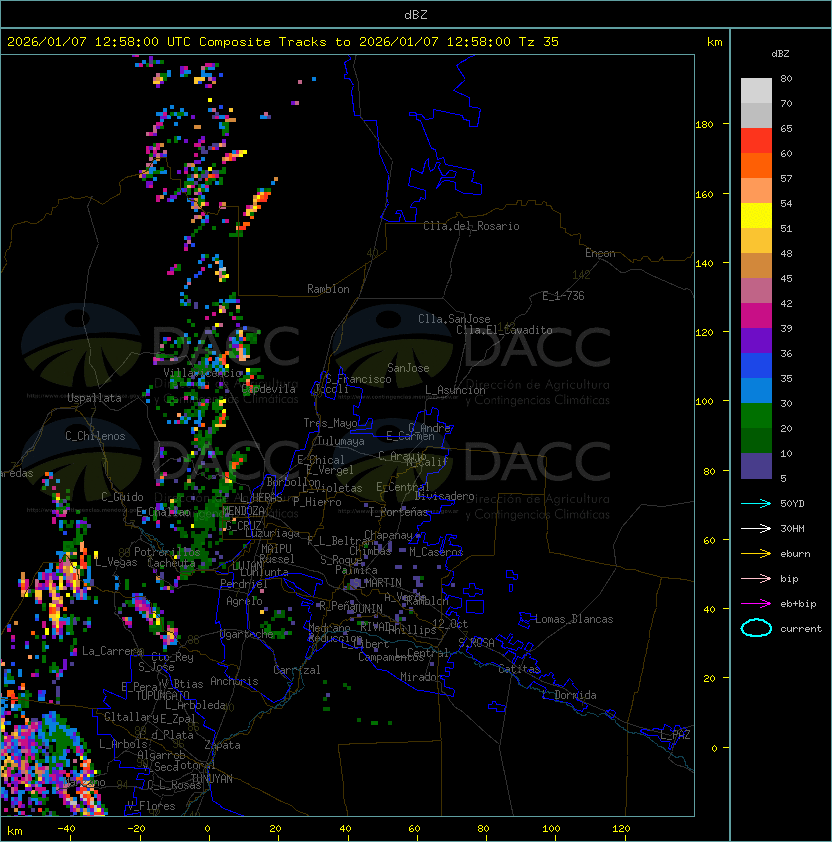Click the 'Clla.El_Cavadito' map label

(504, 330)
